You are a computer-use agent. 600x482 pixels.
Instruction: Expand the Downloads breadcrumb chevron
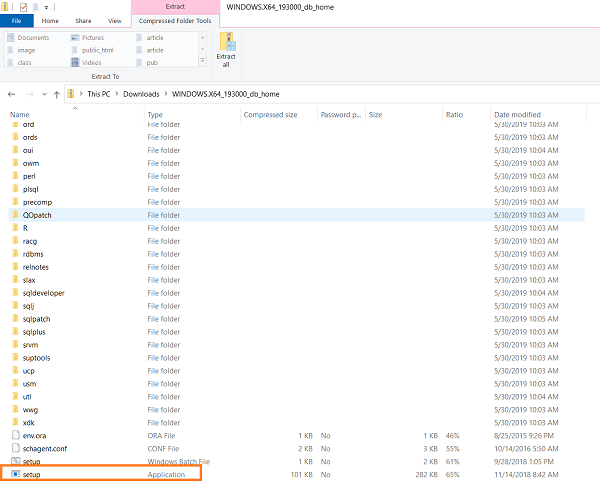click(x=166, y=94)
